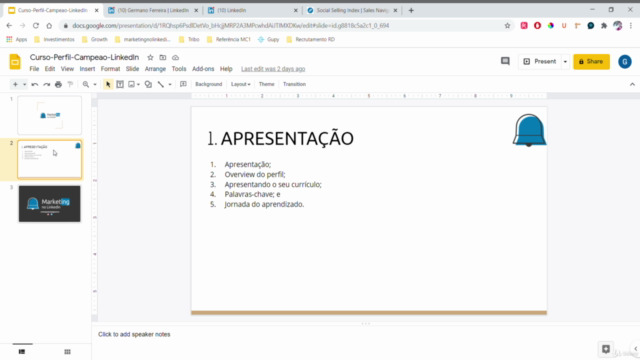Open the Tools menu
The image size is (640, 360).
coord(179,69)
